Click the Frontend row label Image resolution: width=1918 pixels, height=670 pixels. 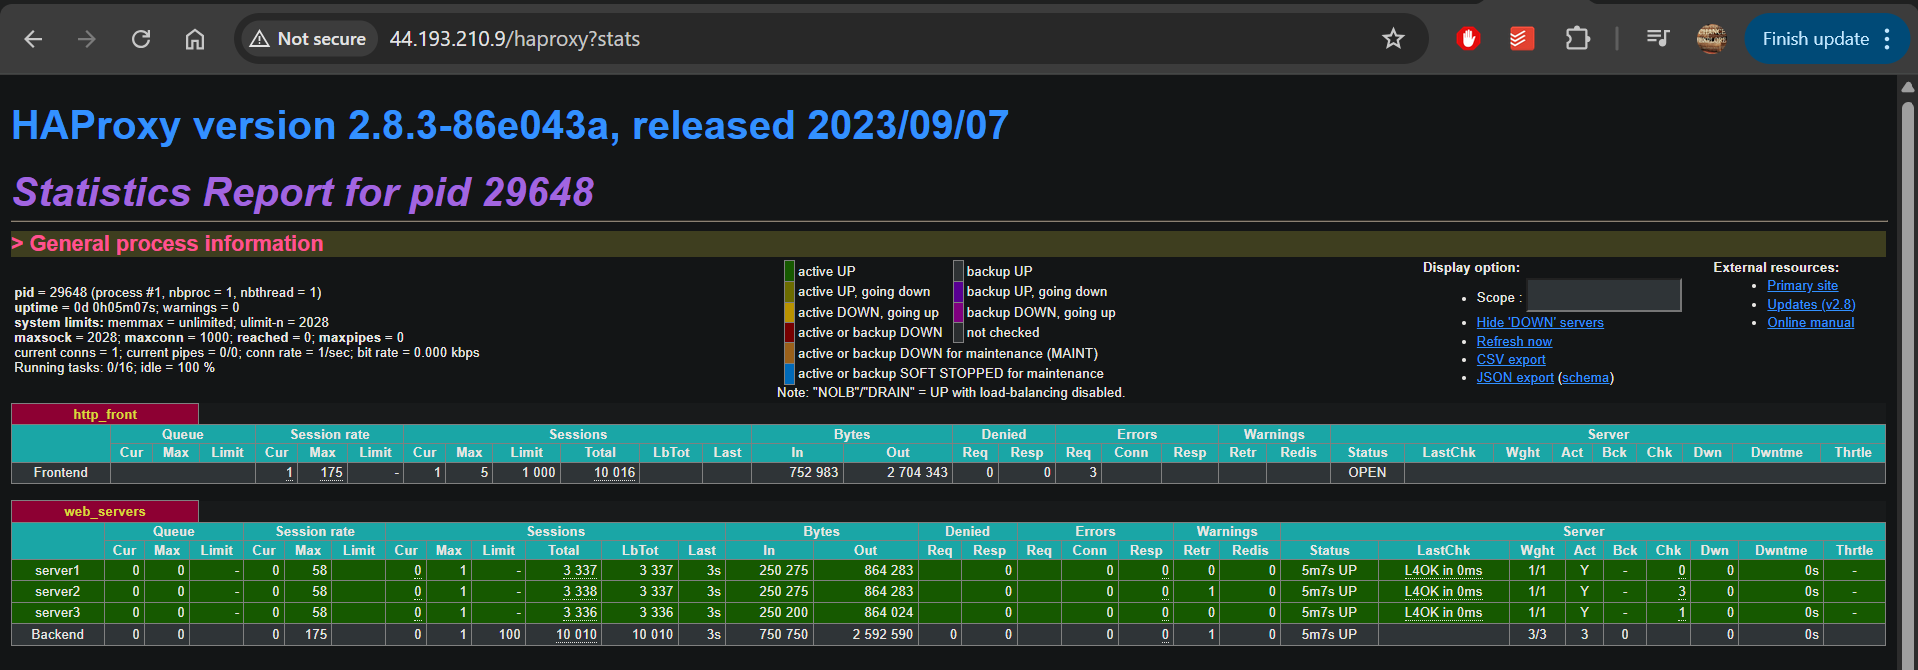click(x=60, y=472)
